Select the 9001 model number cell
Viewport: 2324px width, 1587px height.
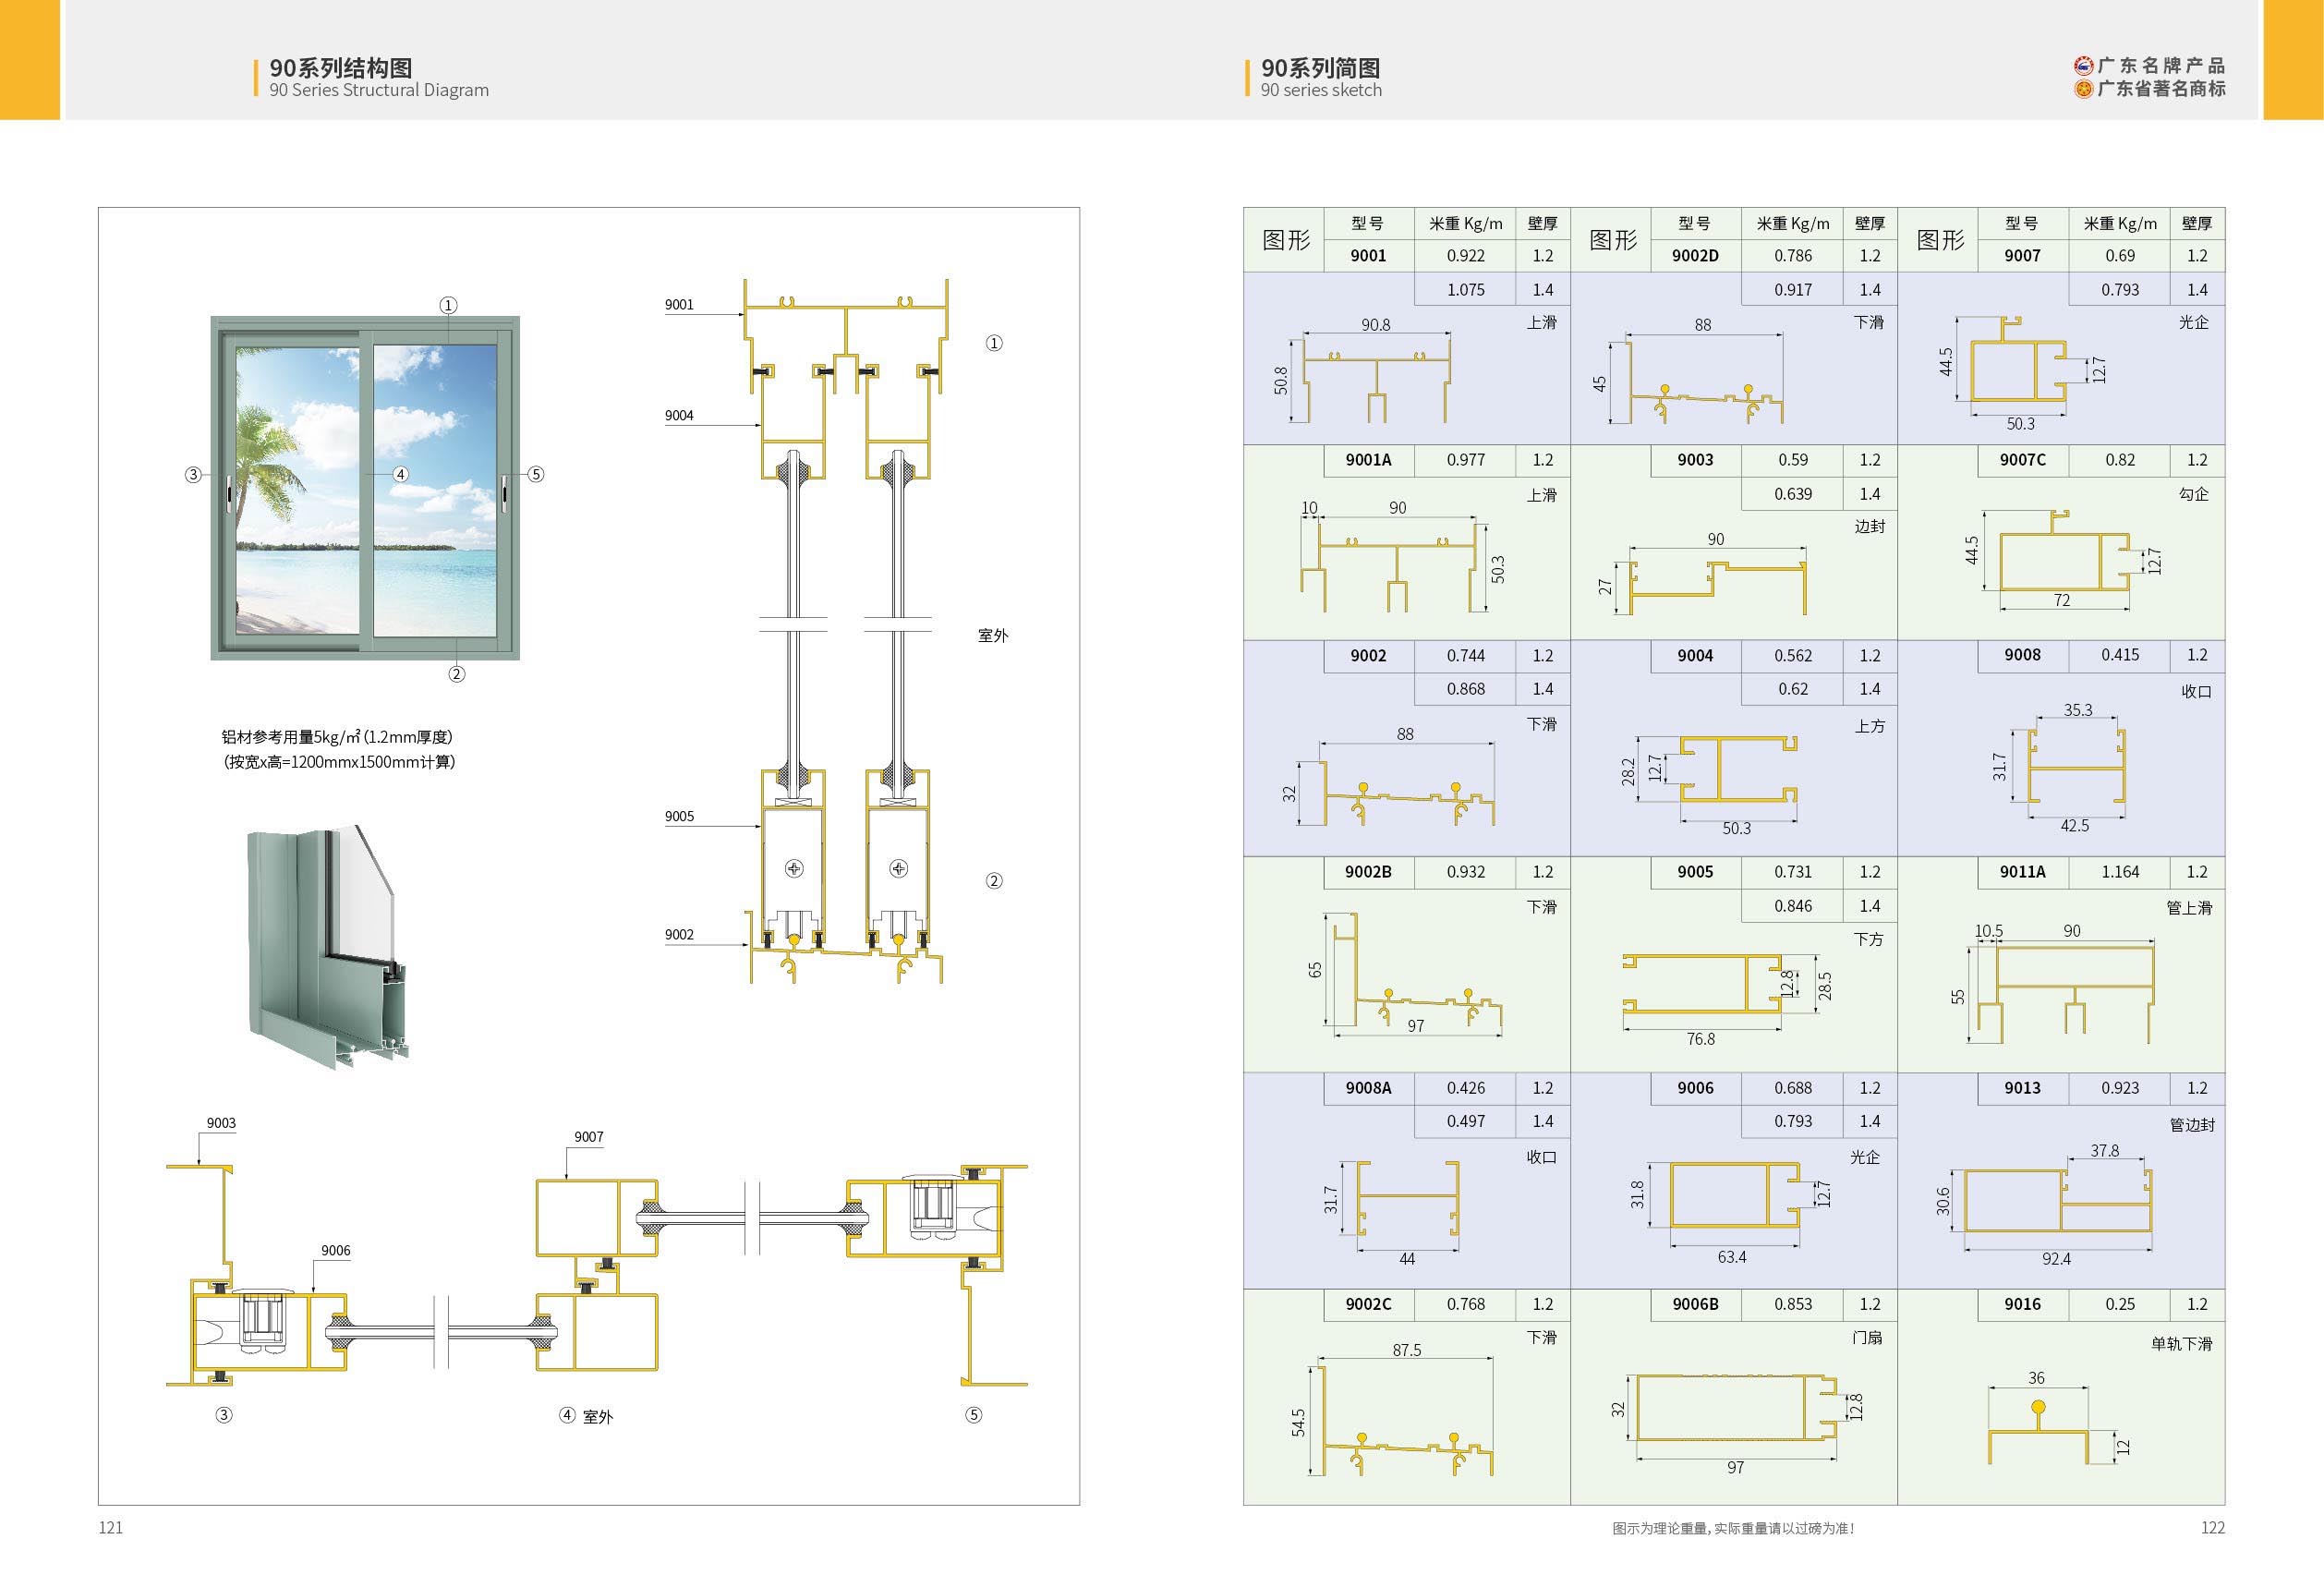point(1368,256)
